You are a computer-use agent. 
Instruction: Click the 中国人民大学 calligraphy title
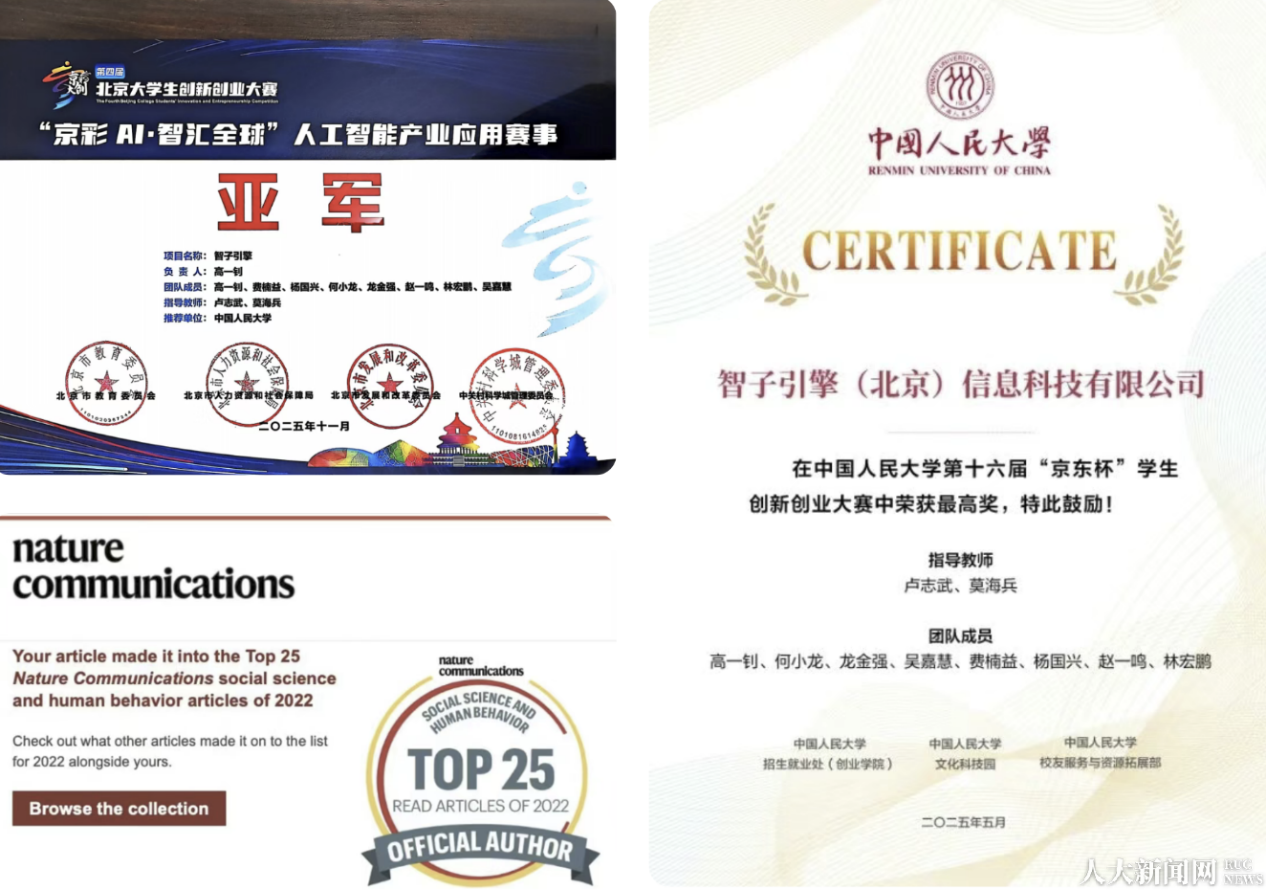959,144
